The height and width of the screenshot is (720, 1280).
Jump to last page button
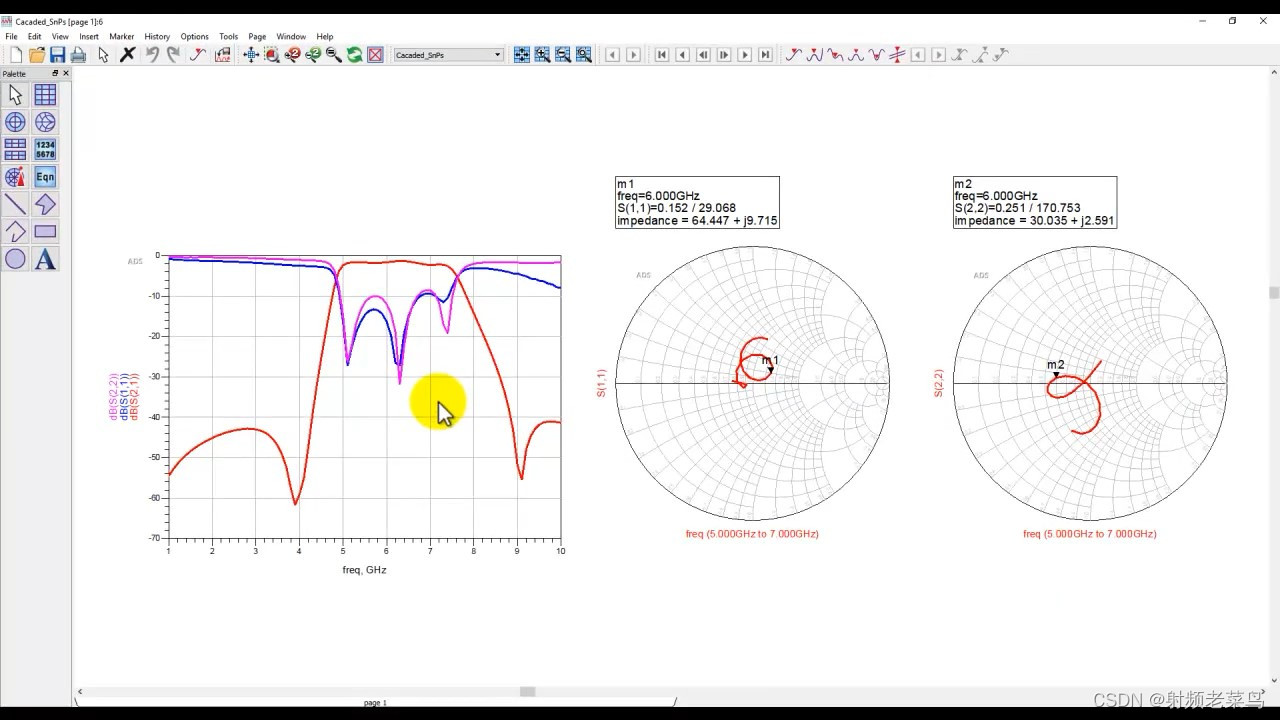pyautogui.click(x=765, y=55)
